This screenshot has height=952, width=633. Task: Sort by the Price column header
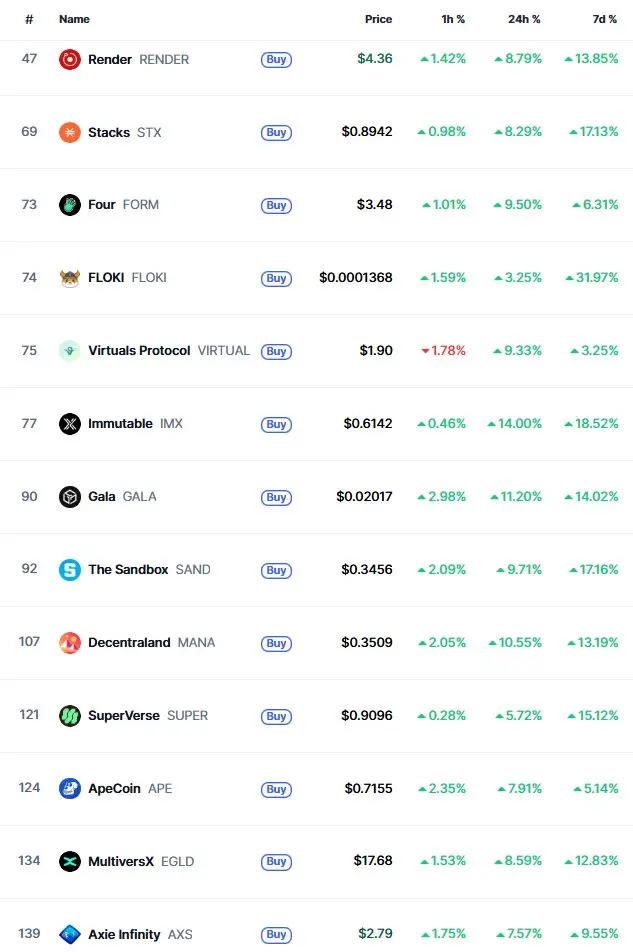pos(378,19)
